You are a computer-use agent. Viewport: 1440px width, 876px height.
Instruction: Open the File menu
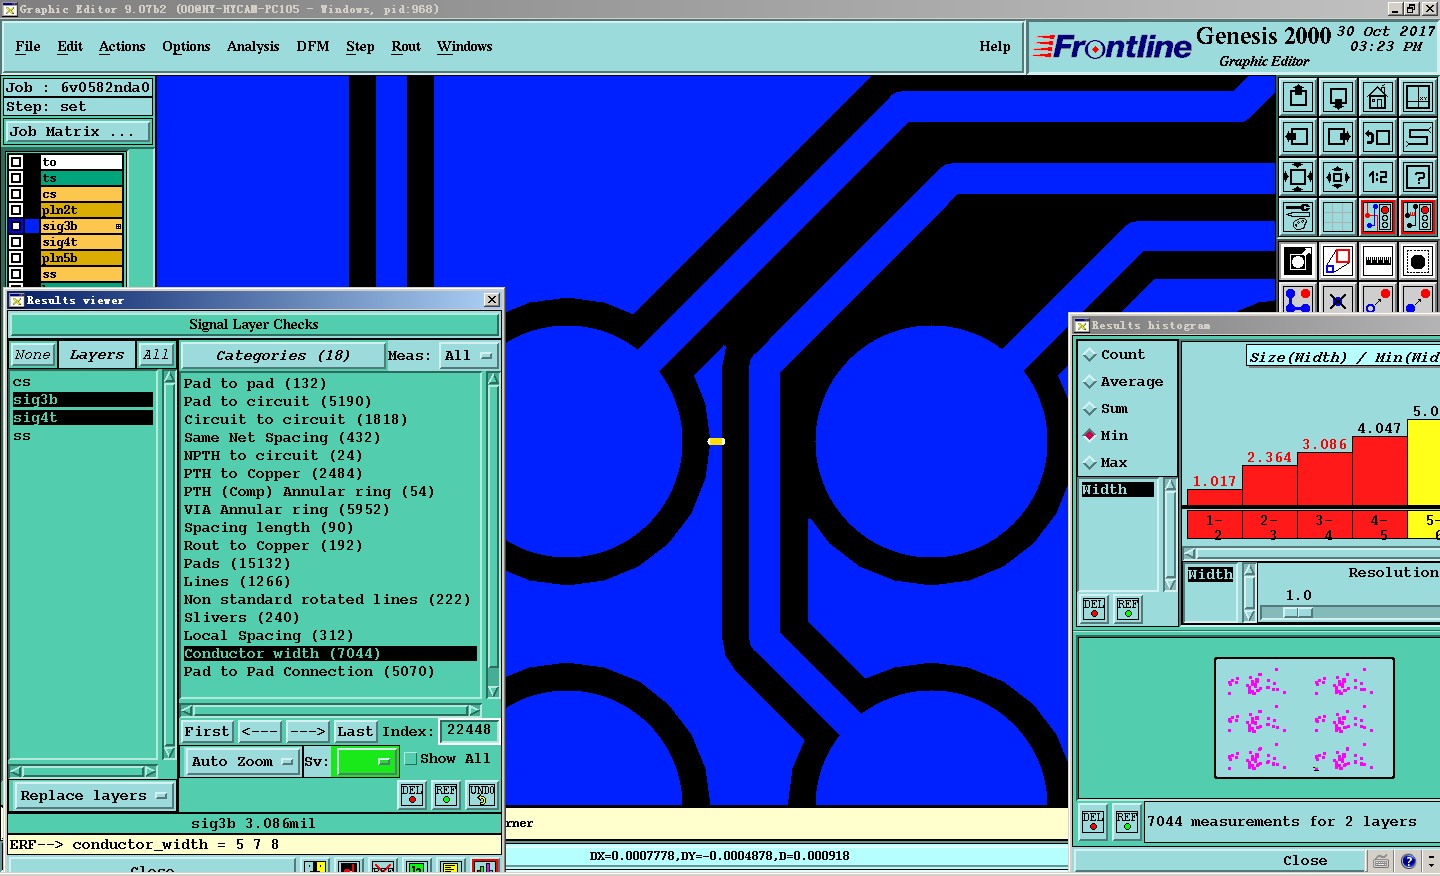coord(28,47)
